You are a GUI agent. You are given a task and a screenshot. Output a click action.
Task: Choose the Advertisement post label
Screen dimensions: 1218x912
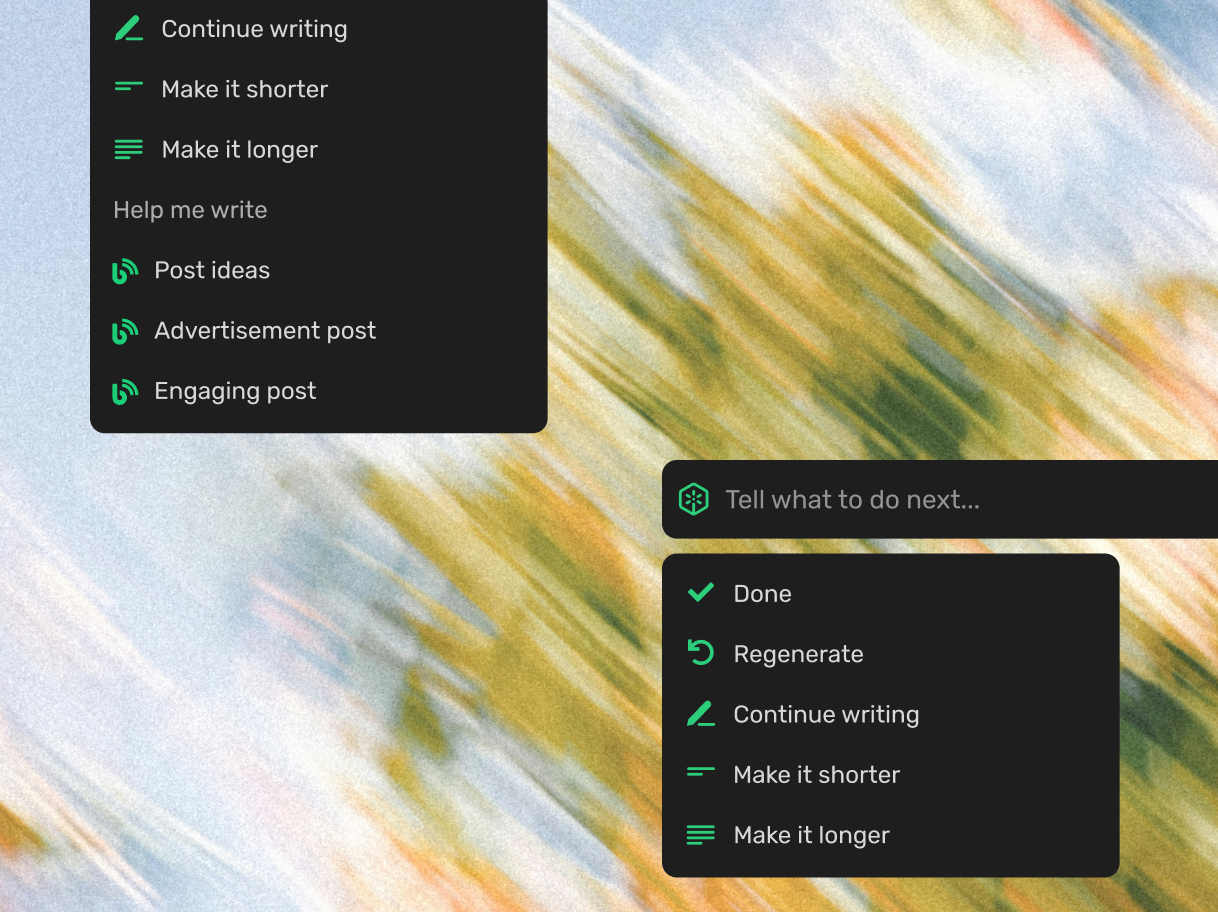click(x=265, y=331)
